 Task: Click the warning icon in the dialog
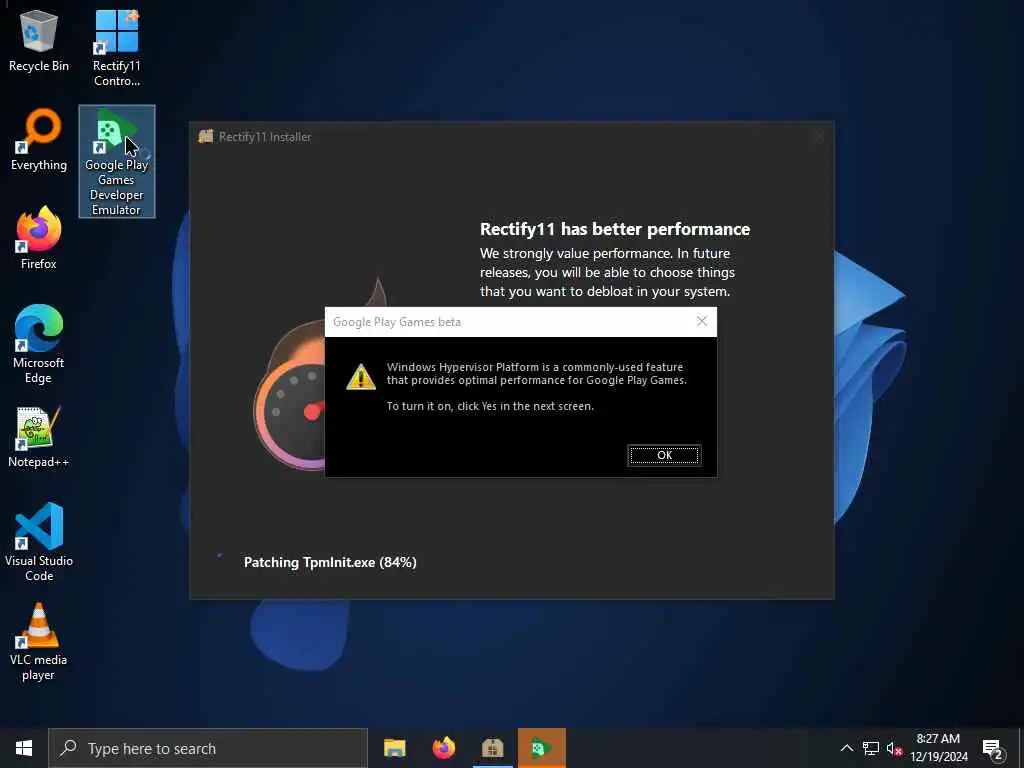(x=360, y=377)
